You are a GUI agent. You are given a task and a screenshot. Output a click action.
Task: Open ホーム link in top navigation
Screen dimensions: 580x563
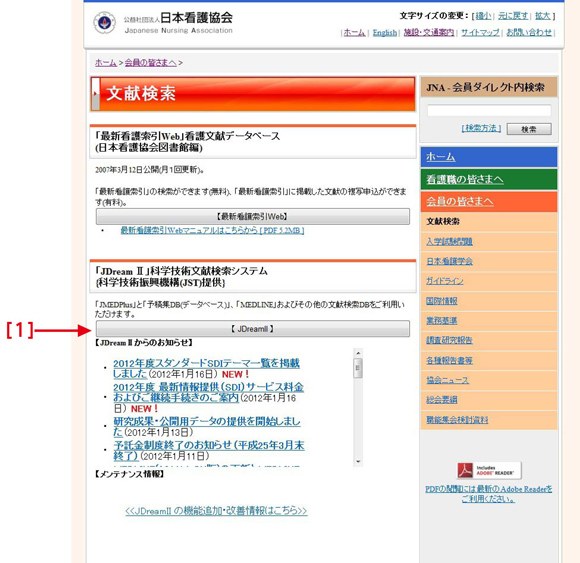tap(354, 33)
